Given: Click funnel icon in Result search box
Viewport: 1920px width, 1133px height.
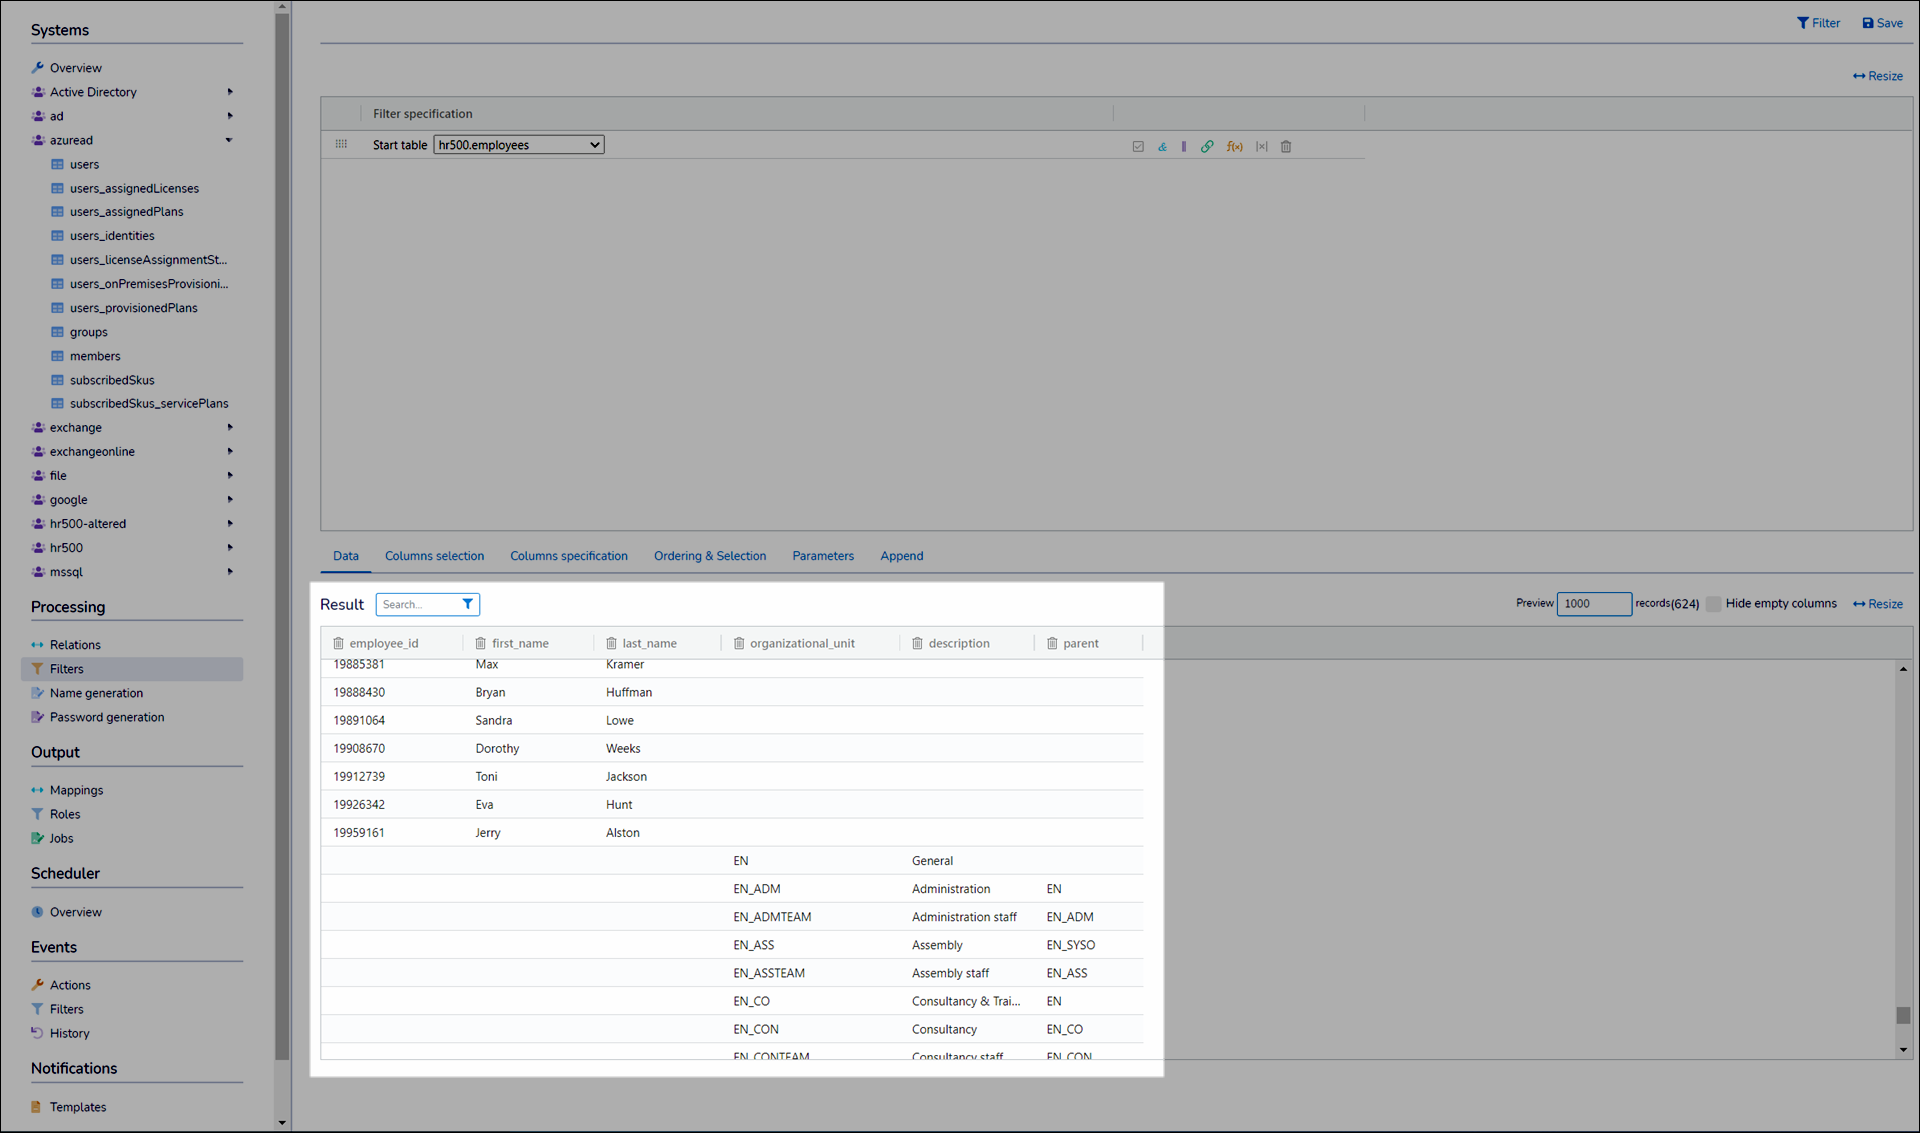Looking at the screenshot, I should (x=467, y=604).
